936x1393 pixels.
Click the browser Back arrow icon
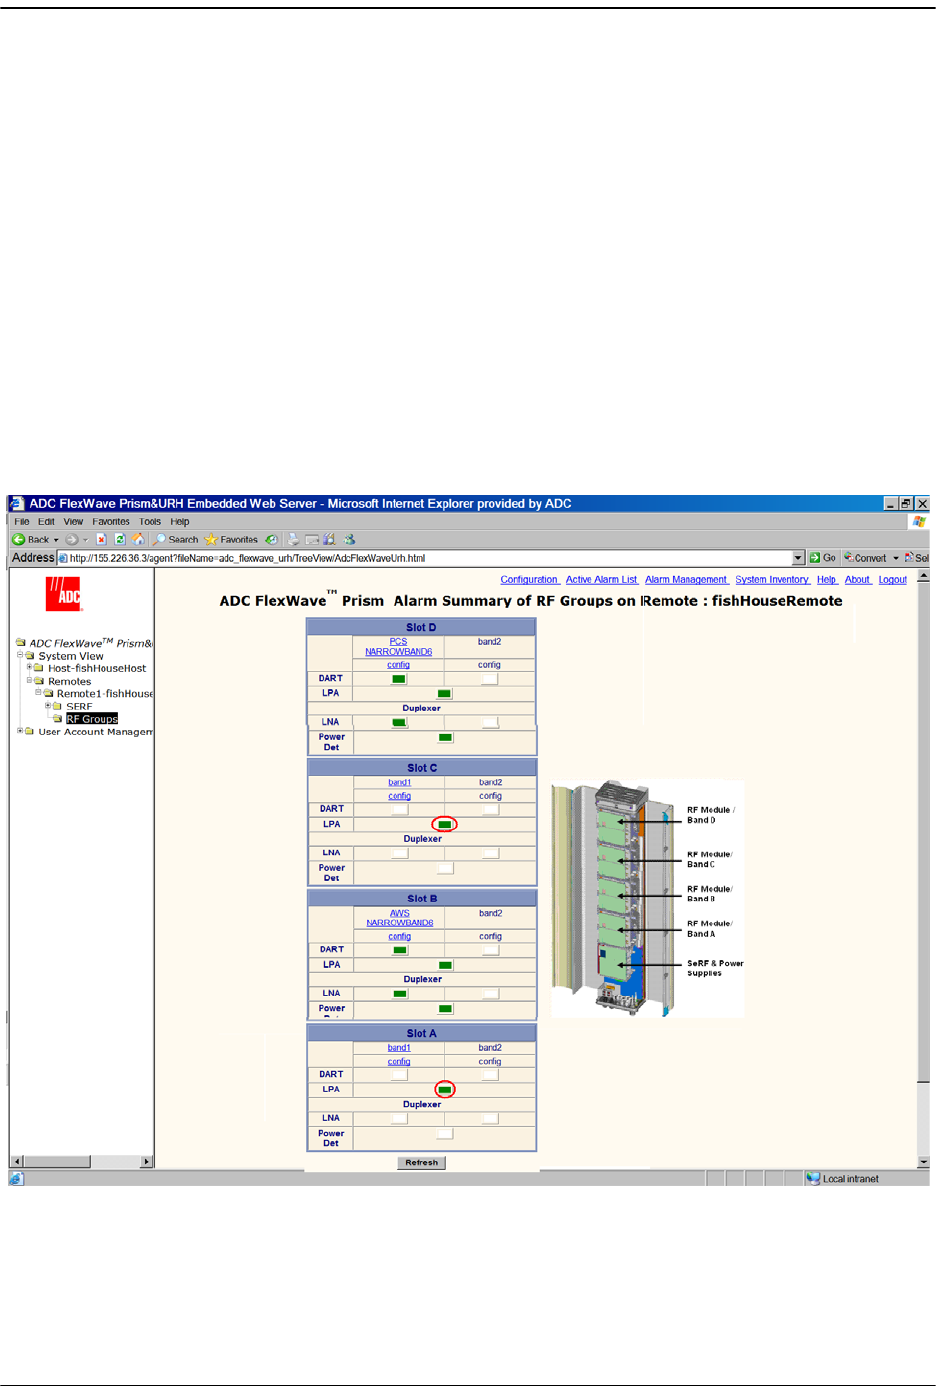pos(18,539)
